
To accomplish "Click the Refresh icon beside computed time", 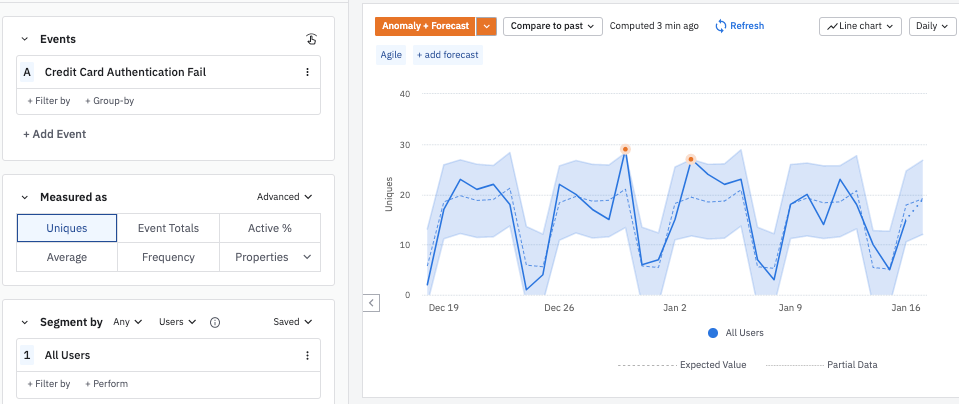I will click(x=720, y=26).
